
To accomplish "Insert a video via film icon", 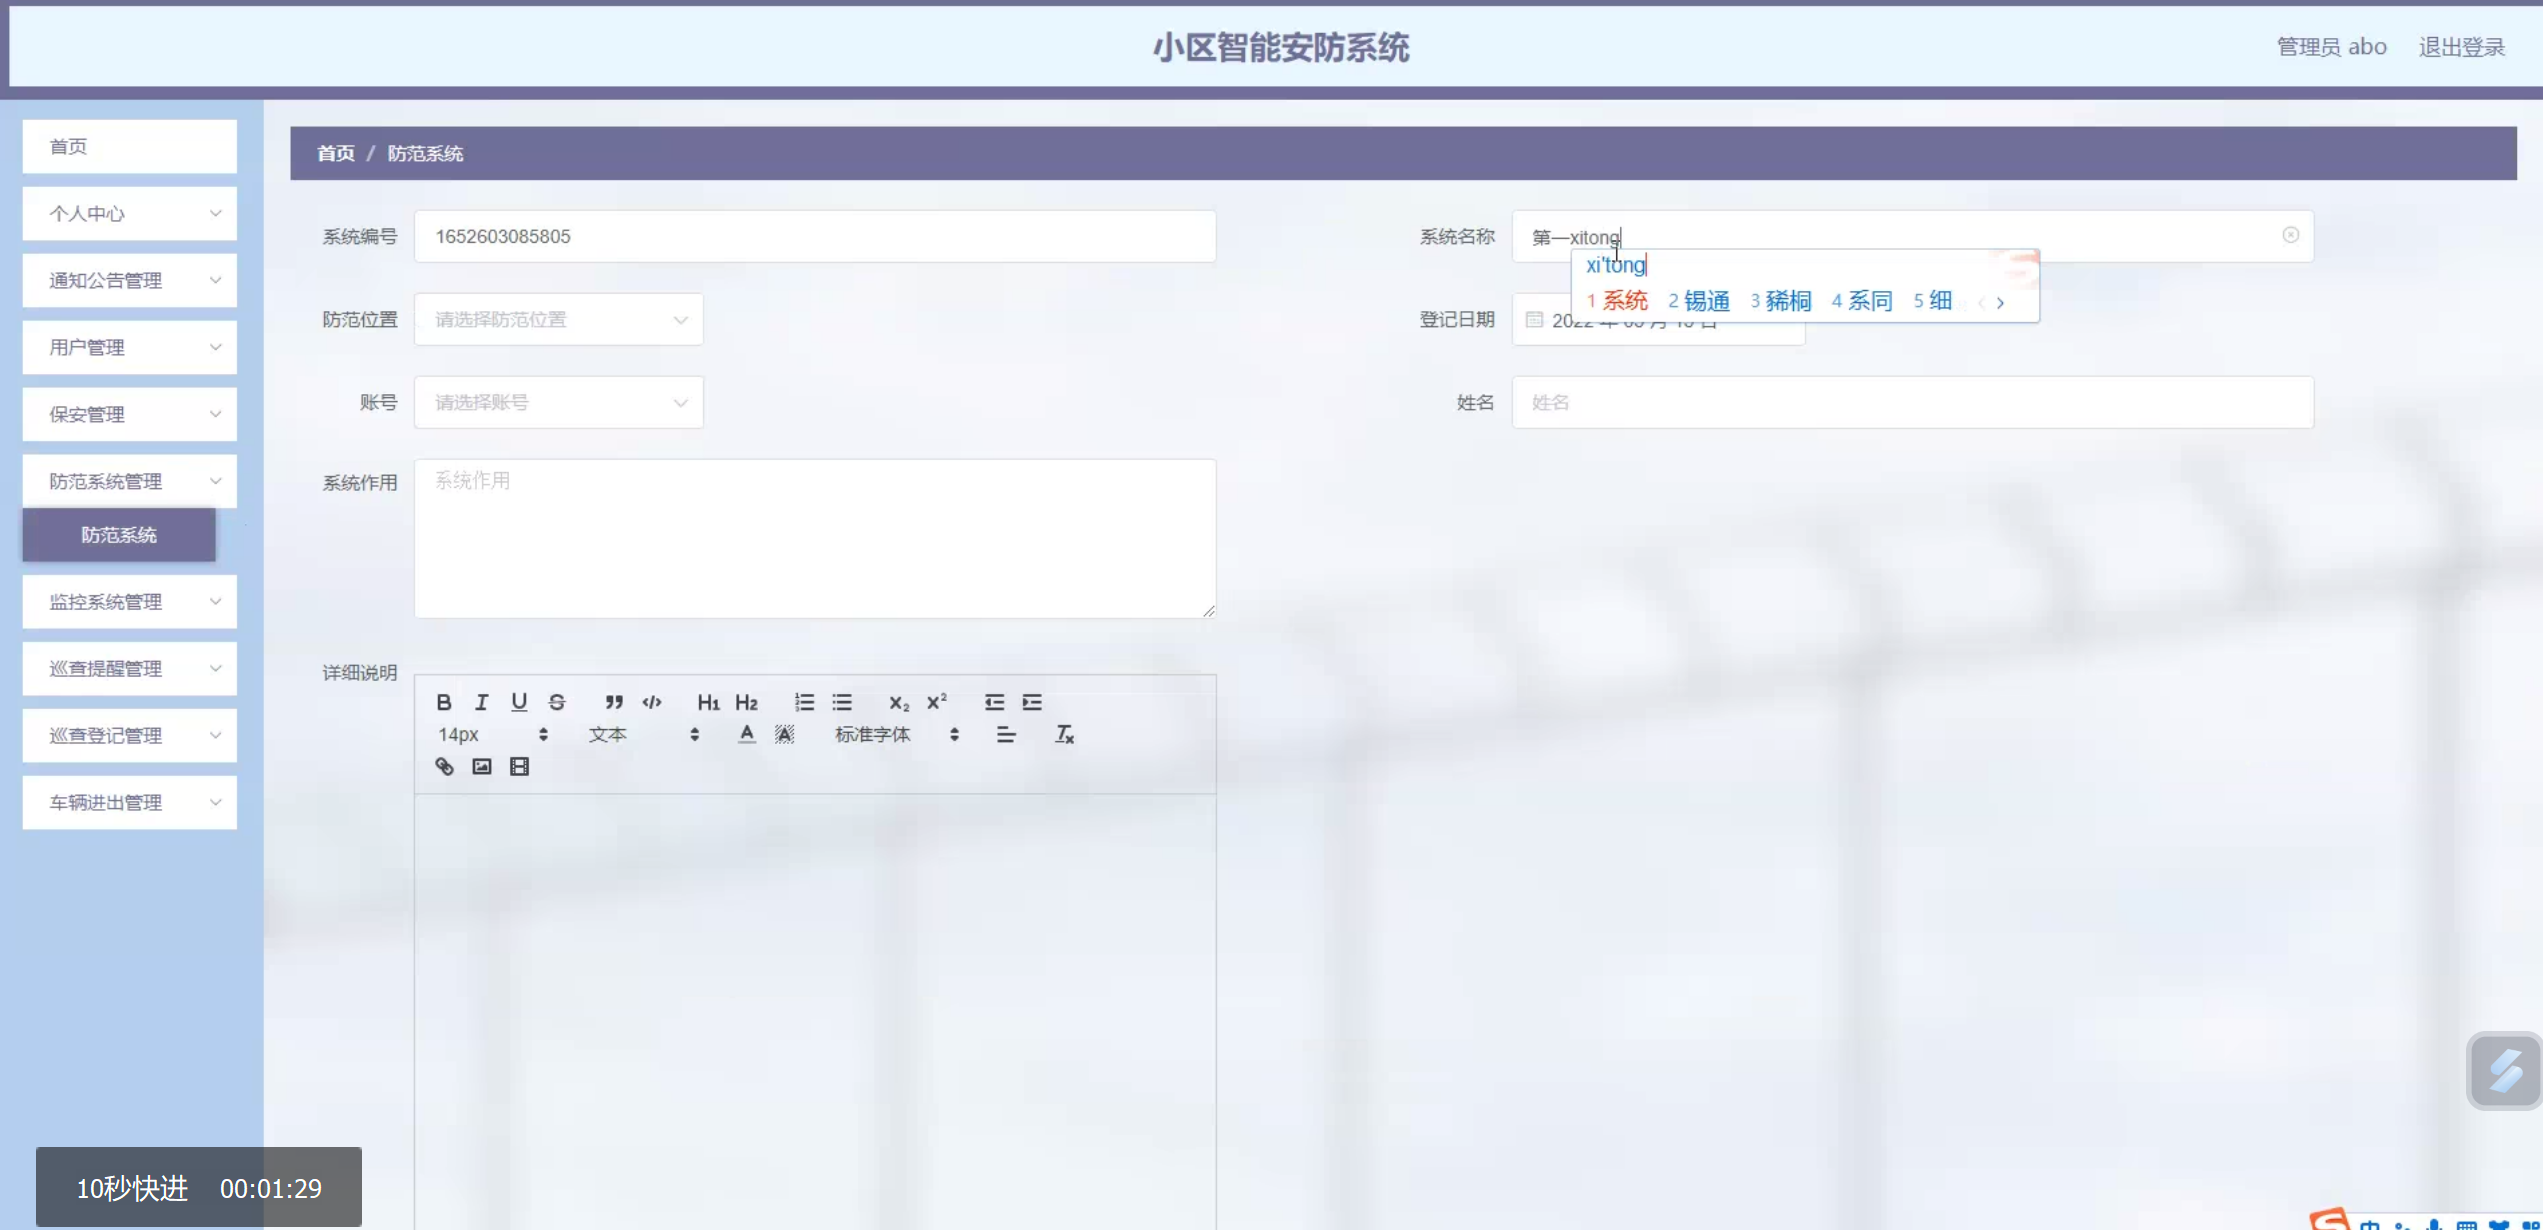I will [519, 767].
